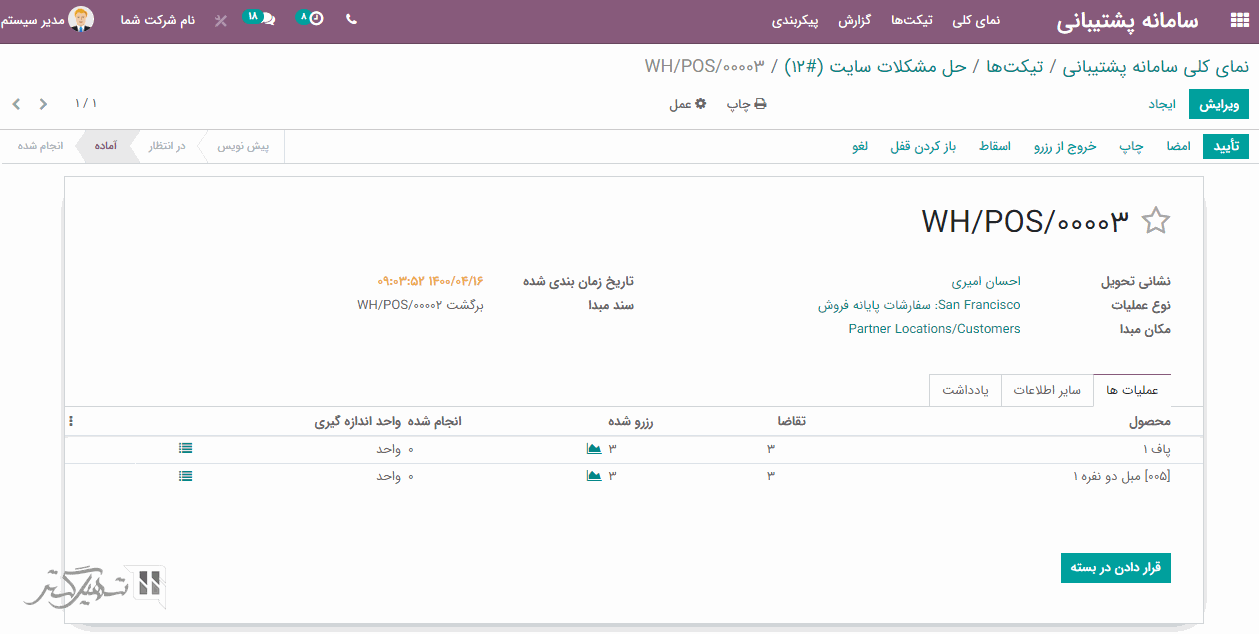Select the انجام شده status stage
The width and height of the screenshot is (1259, 634).
[x=40, y=146]
